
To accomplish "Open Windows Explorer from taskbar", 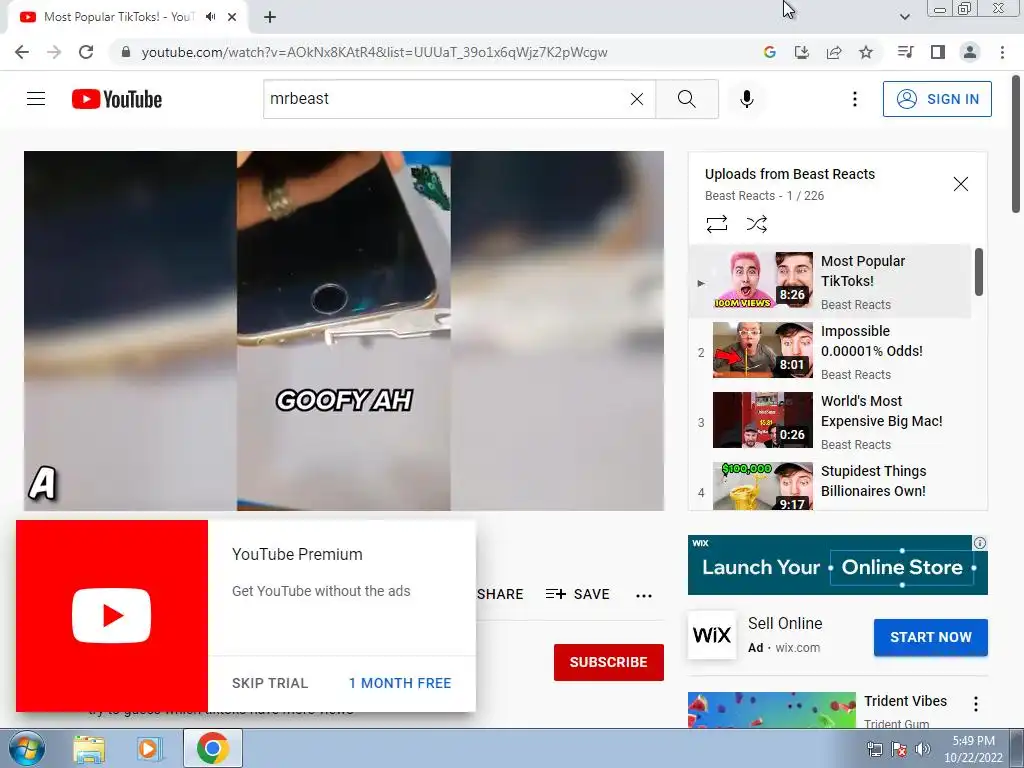I will point(89,749).
